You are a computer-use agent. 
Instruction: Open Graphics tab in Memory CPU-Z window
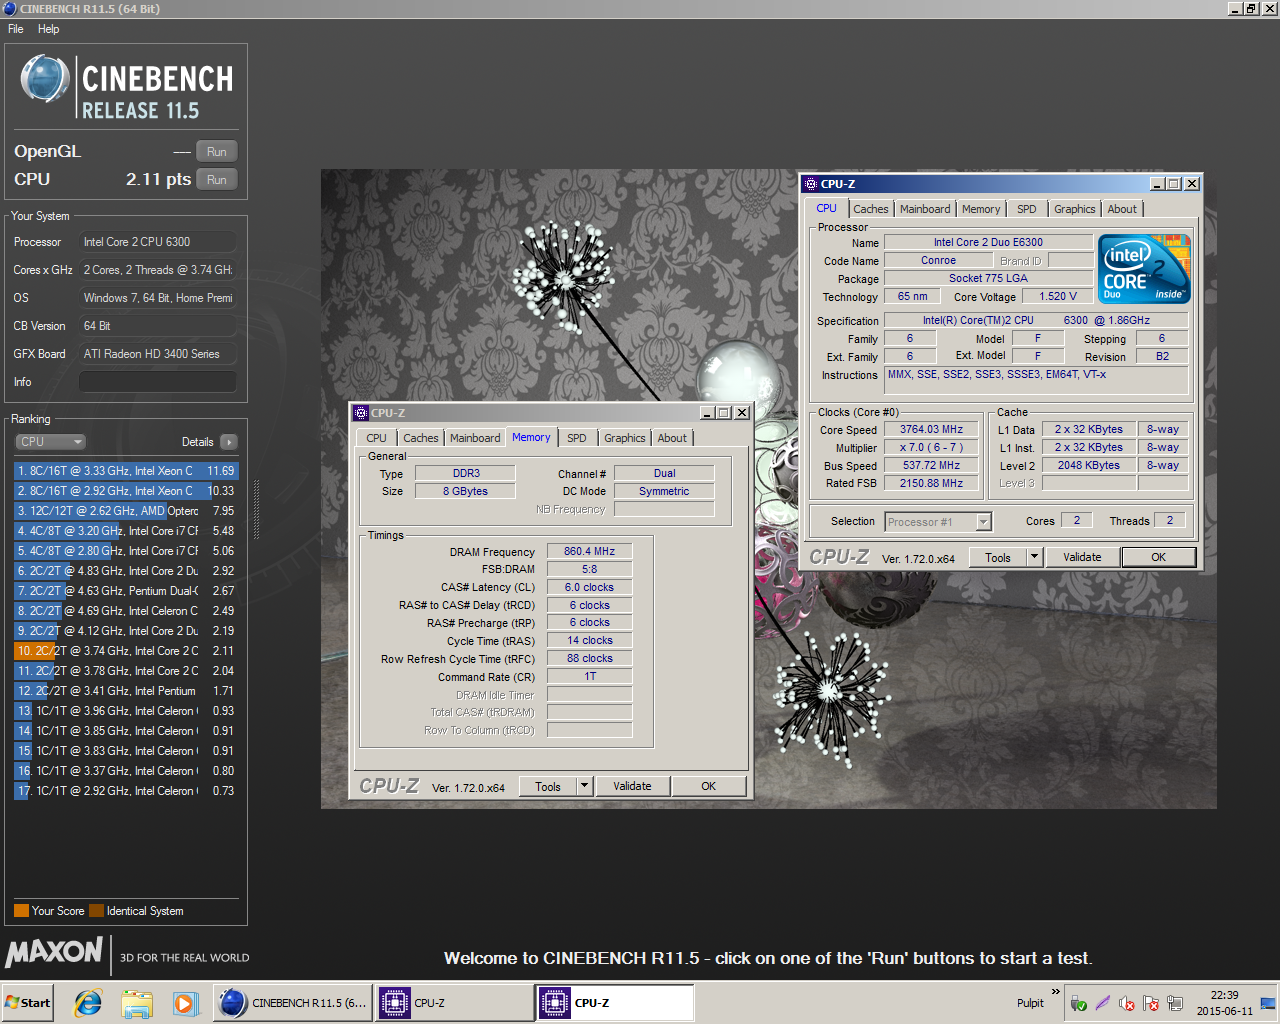click(625, 438)
